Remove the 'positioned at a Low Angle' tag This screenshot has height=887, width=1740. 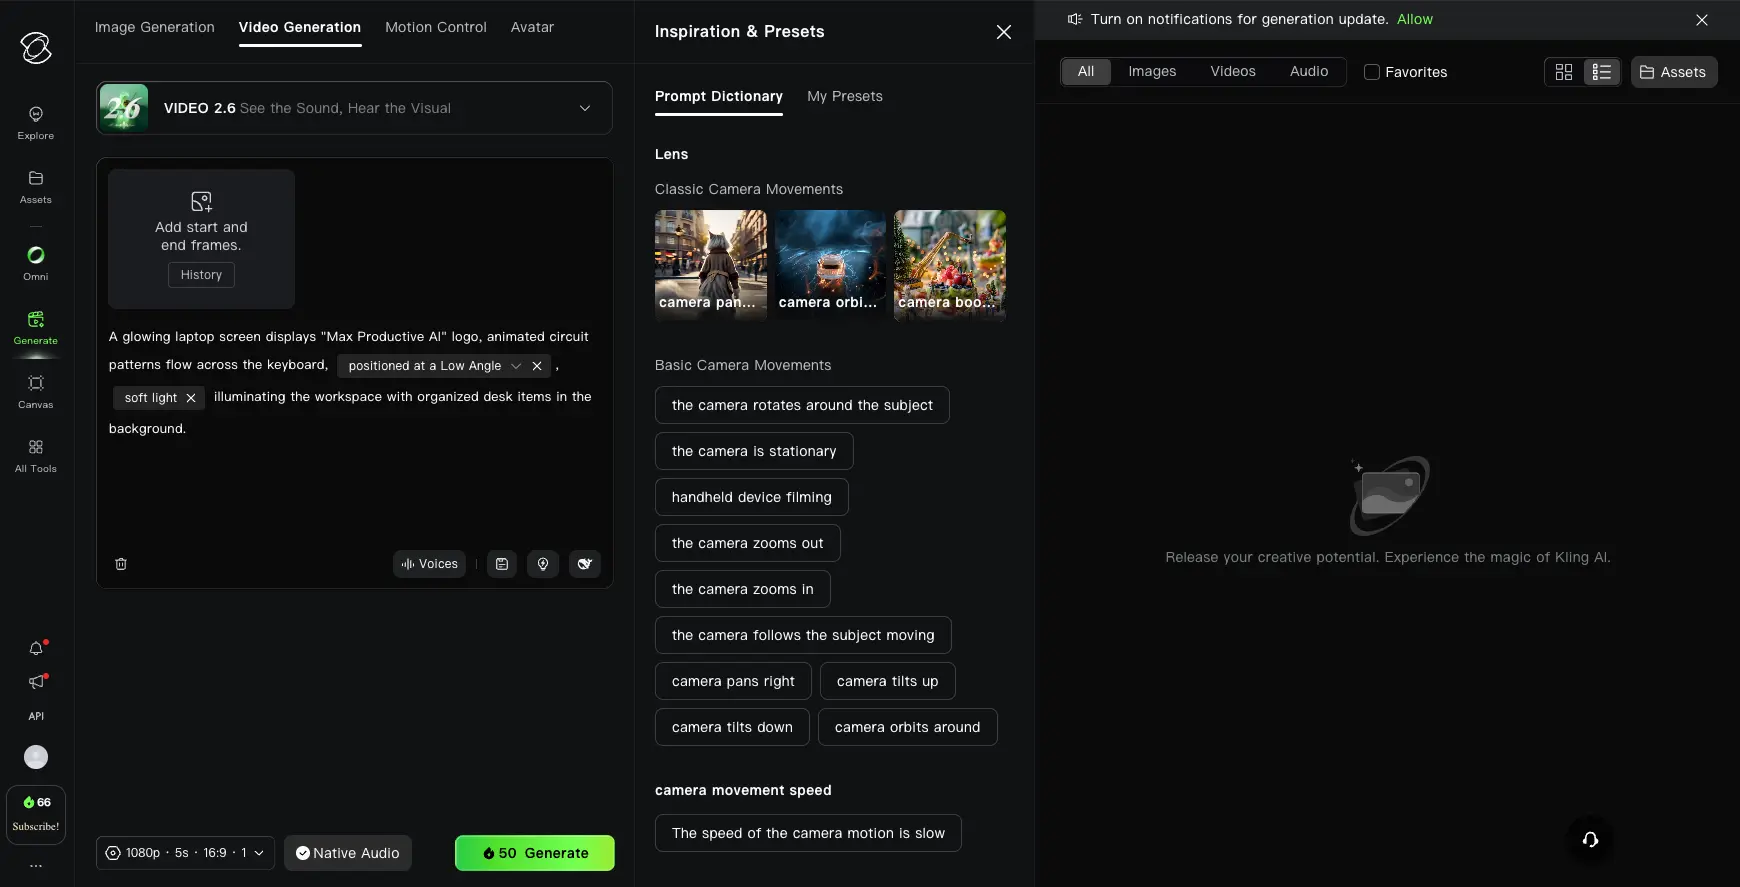click(x=537, y=366)
